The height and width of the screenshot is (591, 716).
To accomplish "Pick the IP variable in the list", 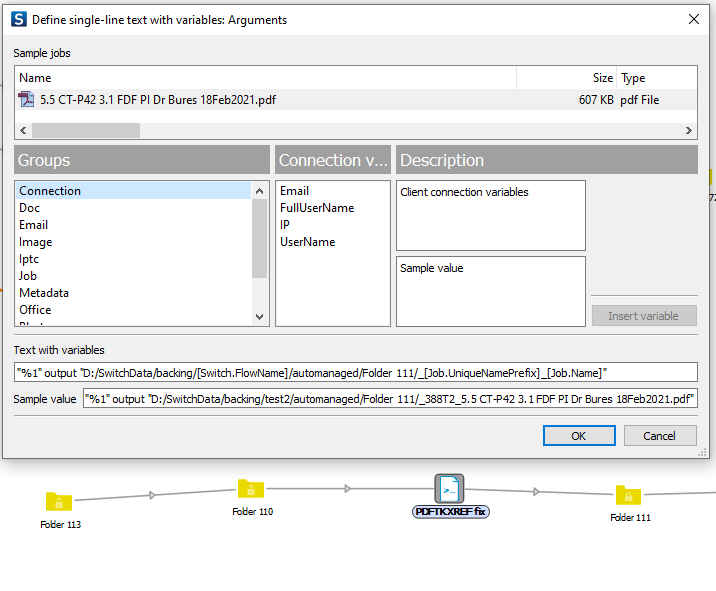I will coord(285,225).
